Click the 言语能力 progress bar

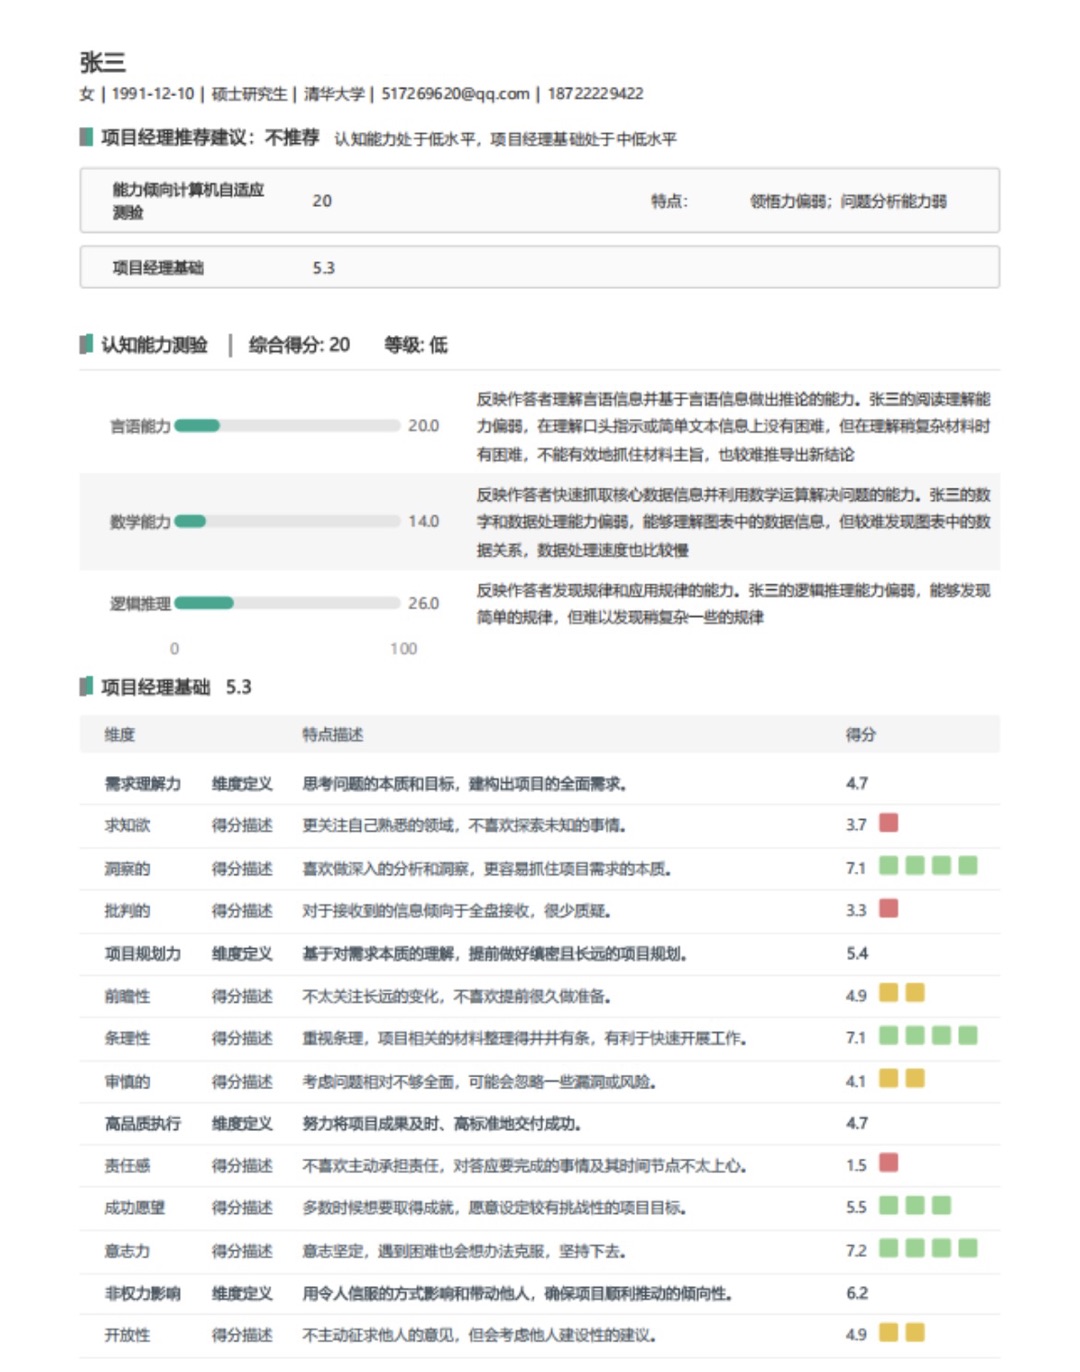tap(290, 425)
